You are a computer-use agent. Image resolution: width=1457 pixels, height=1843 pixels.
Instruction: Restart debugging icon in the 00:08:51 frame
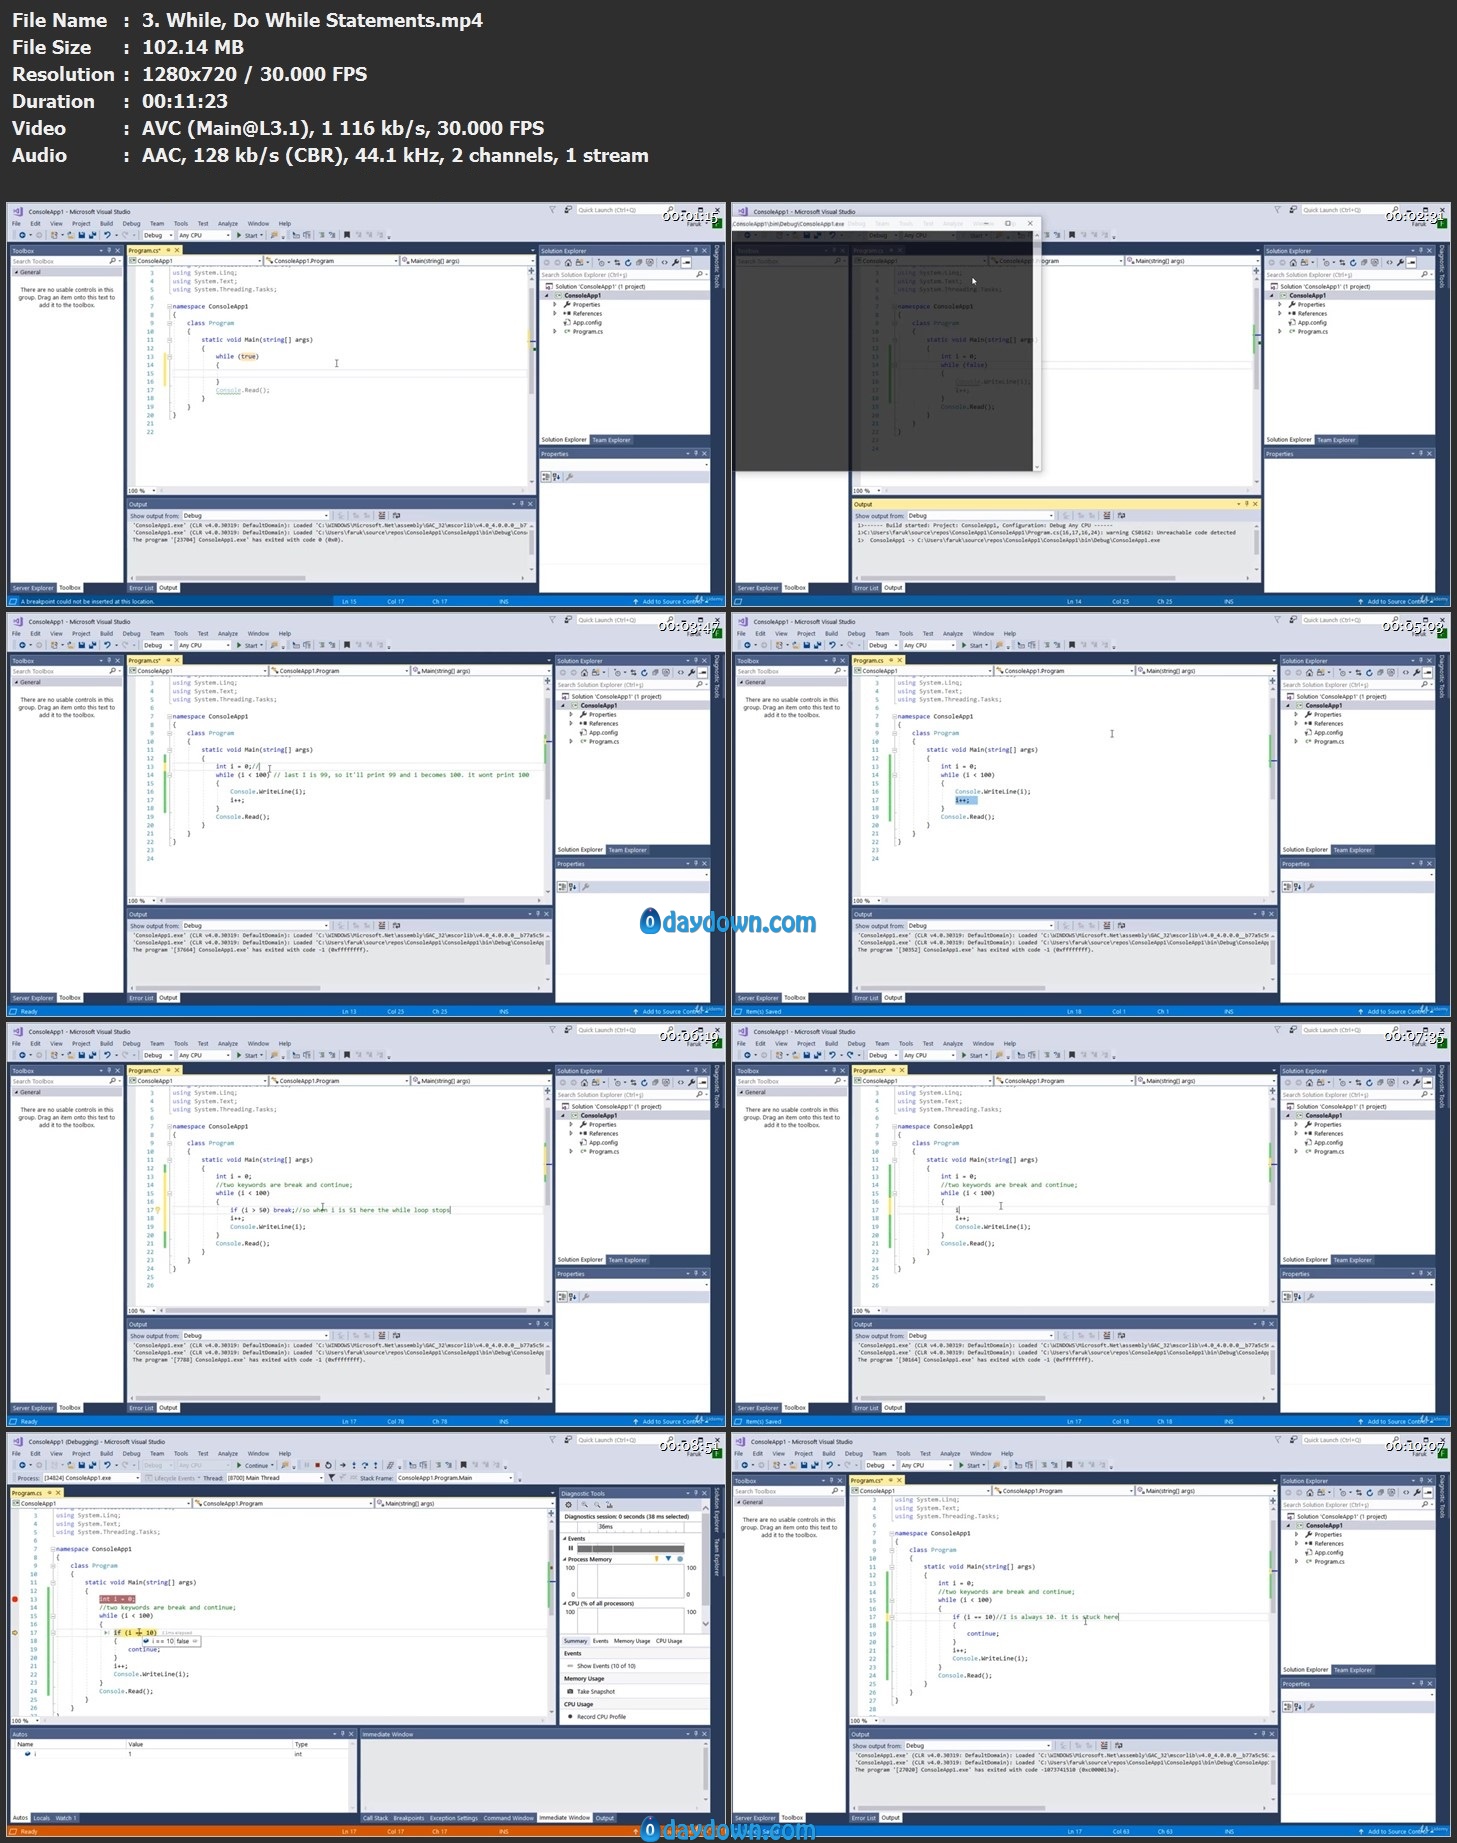click(328, 1465)
